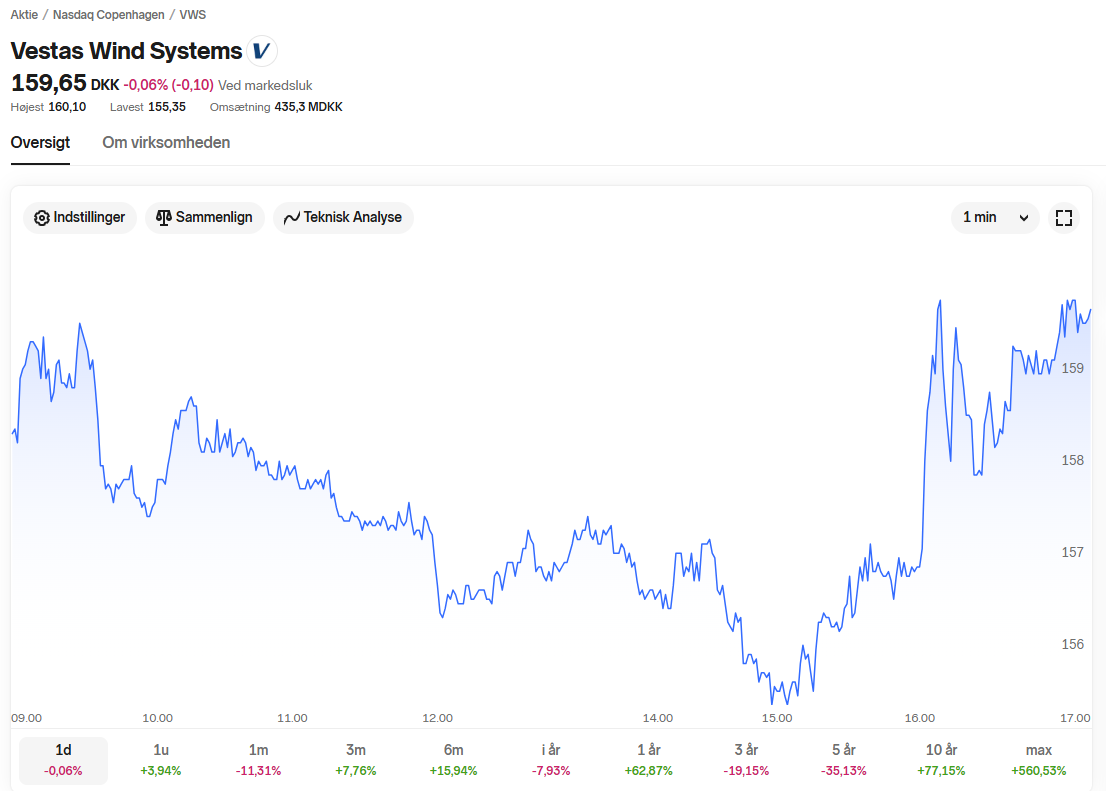Select the 5 år time period
Viewport: 1106px width, 791px height.
844,760
